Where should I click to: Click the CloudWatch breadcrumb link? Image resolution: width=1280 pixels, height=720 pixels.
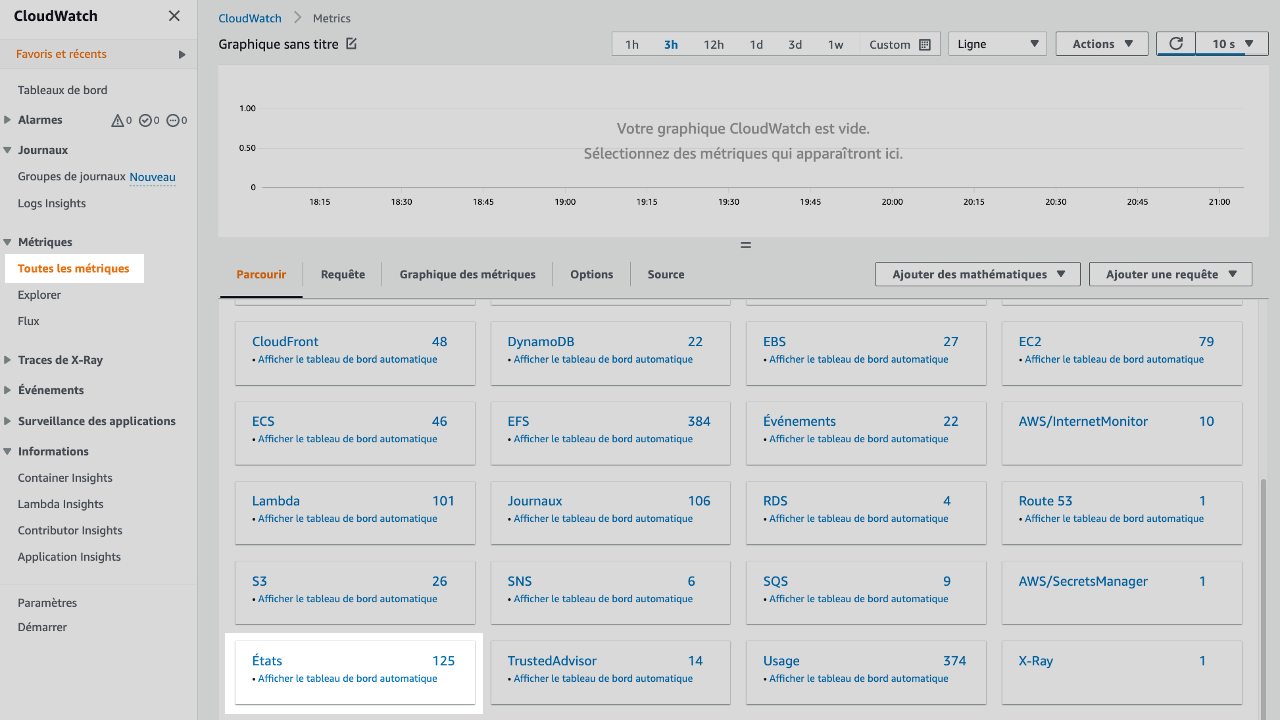tap(250, 18)
